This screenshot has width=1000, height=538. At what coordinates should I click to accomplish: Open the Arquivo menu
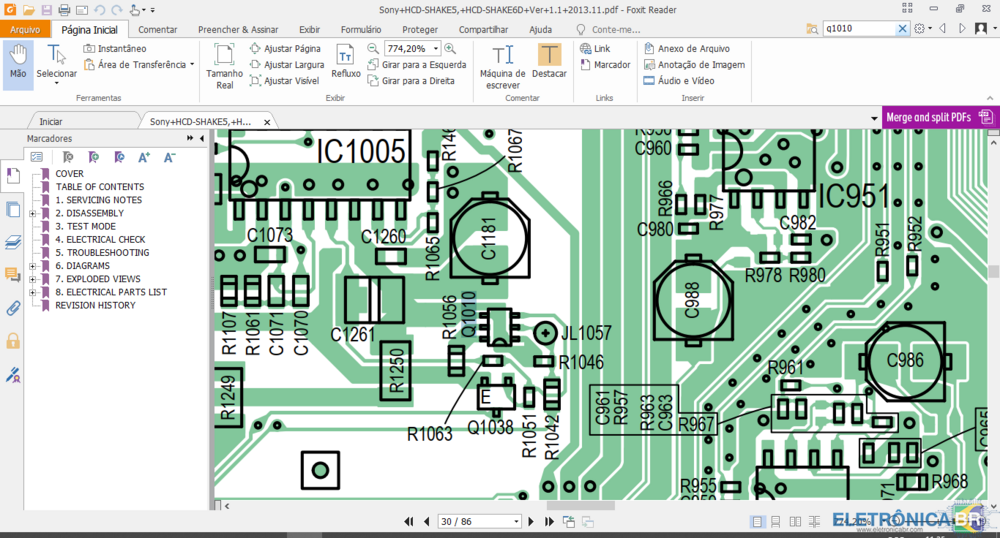pyautogui.click(x=25, y=29)
